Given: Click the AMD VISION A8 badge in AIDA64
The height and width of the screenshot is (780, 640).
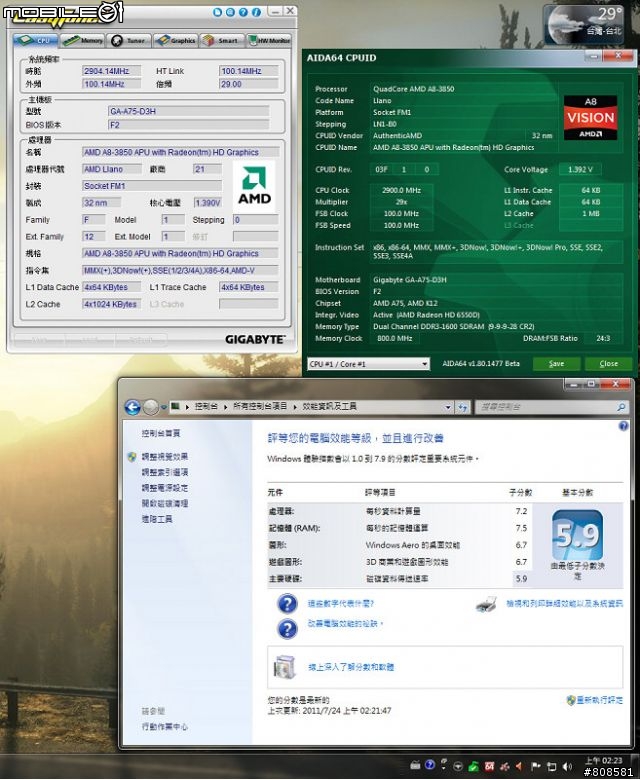Looking at the screenshot, I should 590,118.
